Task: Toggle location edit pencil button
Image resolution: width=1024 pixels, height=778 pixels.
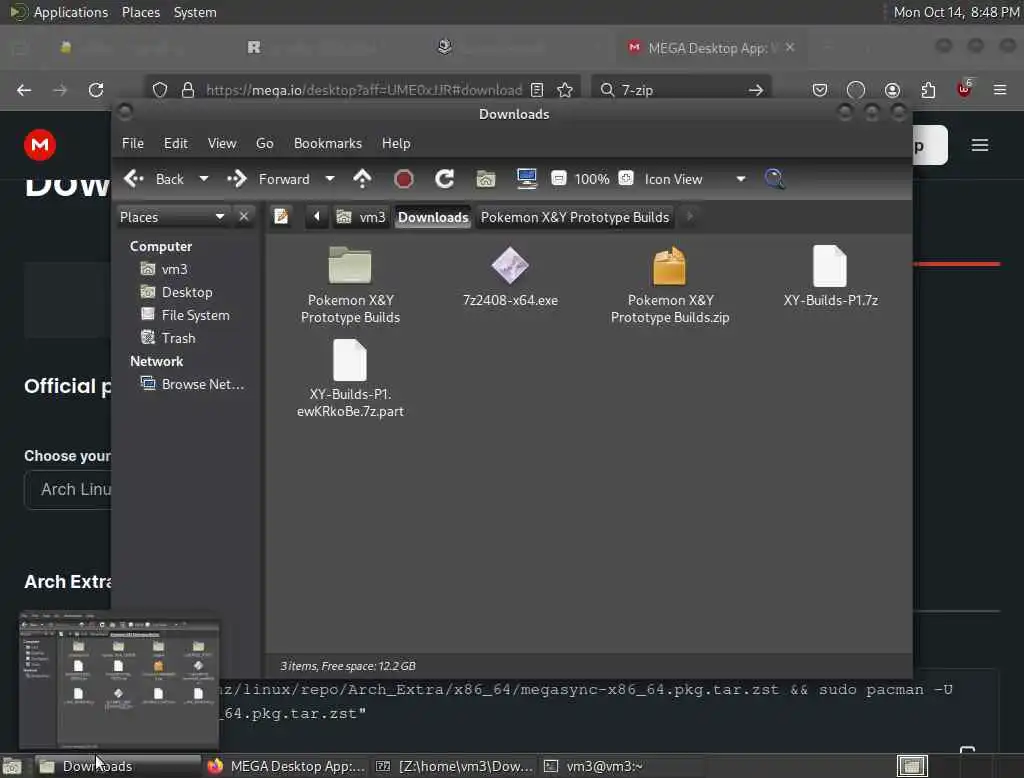Action: pos(281,216)
